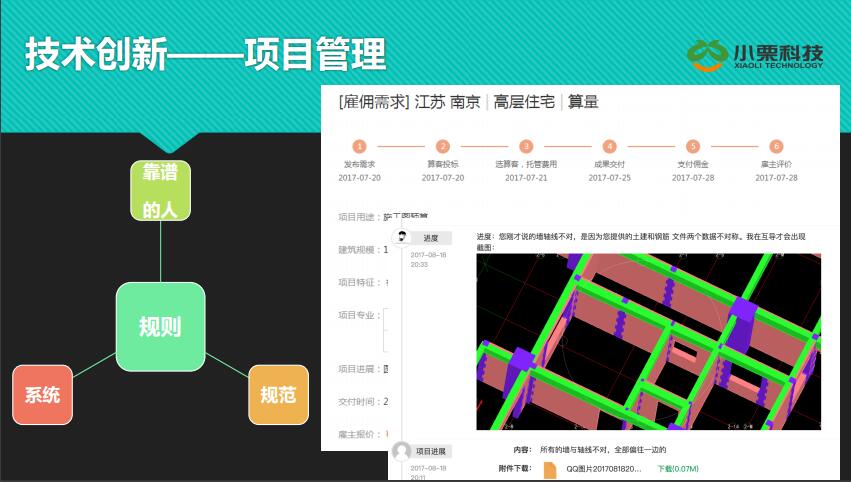Image resolution: width=851 pixels, height=482 pixels.
Task: Click step 1 circle 发布需求
Action: pos(359,146)
